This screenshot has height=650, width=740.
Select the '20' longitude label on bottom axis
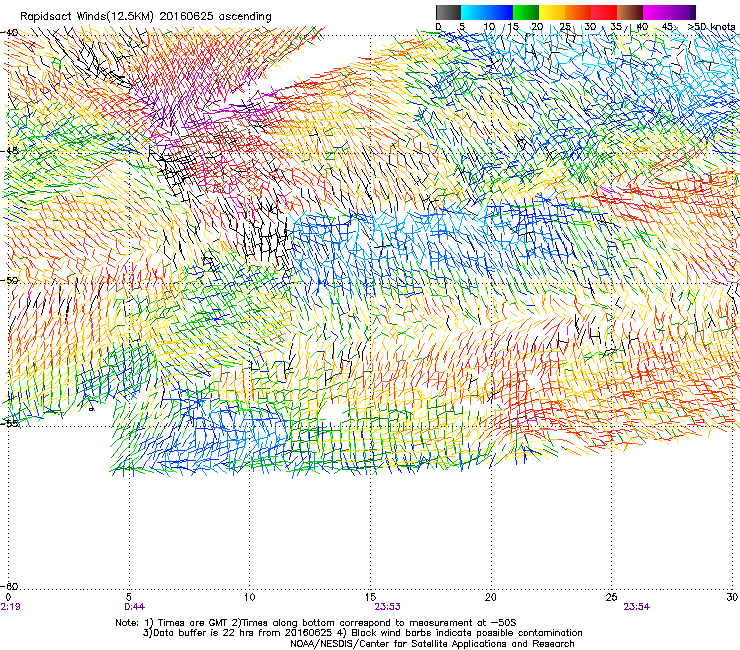point(491,597)
